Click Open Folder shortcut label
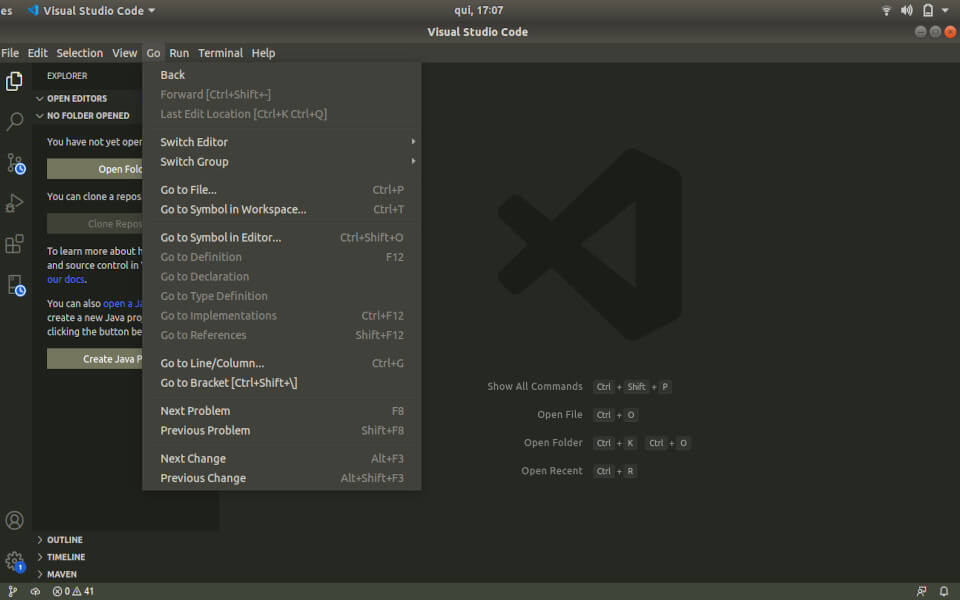 point(553,443)
